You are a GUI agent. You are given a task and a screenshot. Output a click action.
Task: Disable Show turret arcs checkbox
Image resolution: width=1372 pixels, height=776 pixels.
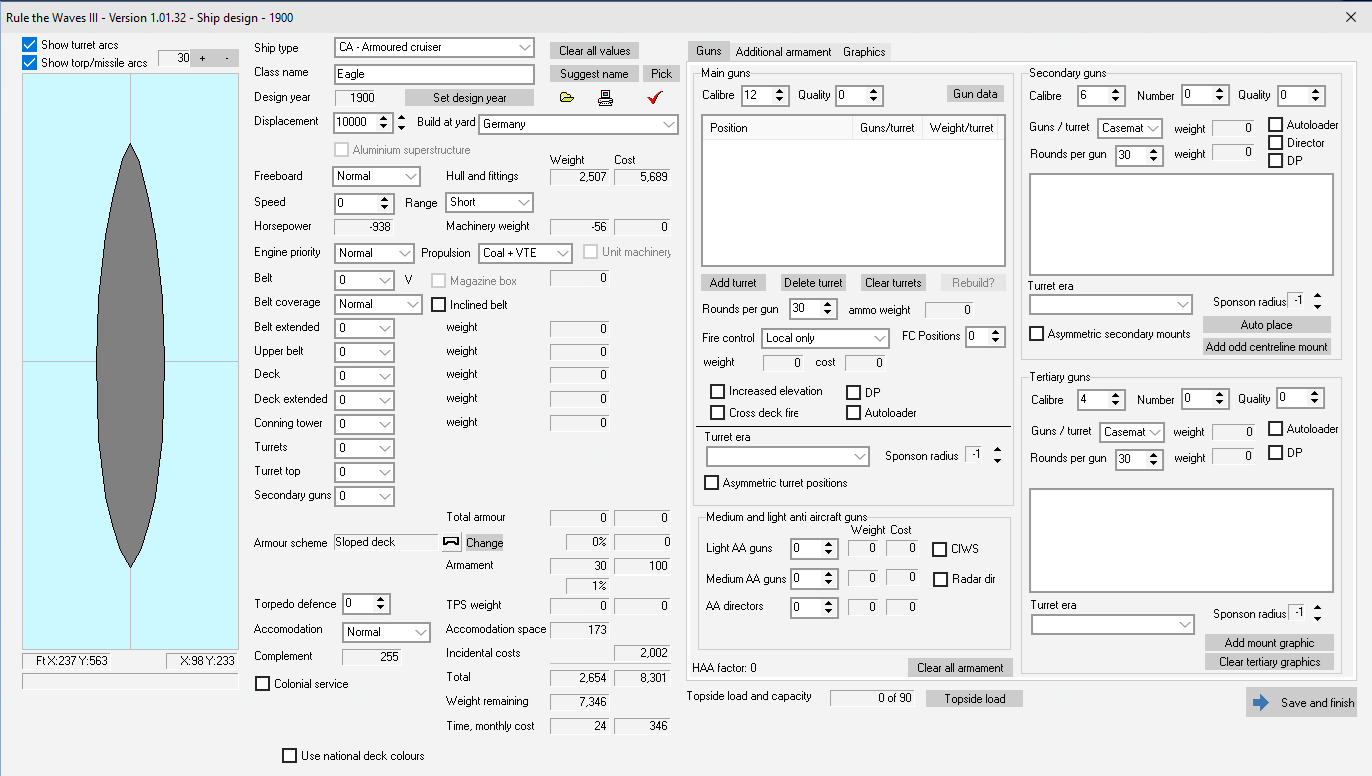[29, 45]
